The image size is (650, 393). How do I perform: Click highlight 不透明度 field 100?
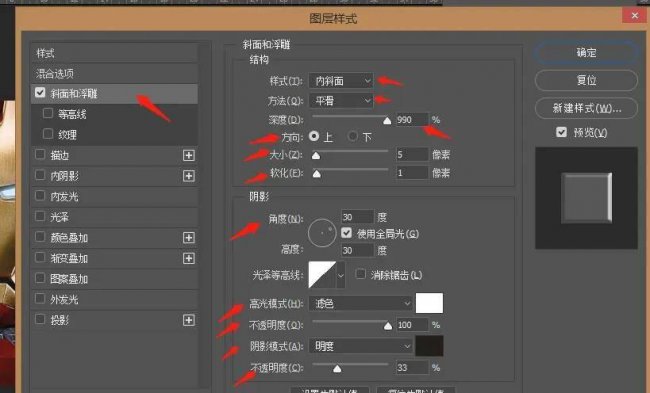[x=412, y=325]
